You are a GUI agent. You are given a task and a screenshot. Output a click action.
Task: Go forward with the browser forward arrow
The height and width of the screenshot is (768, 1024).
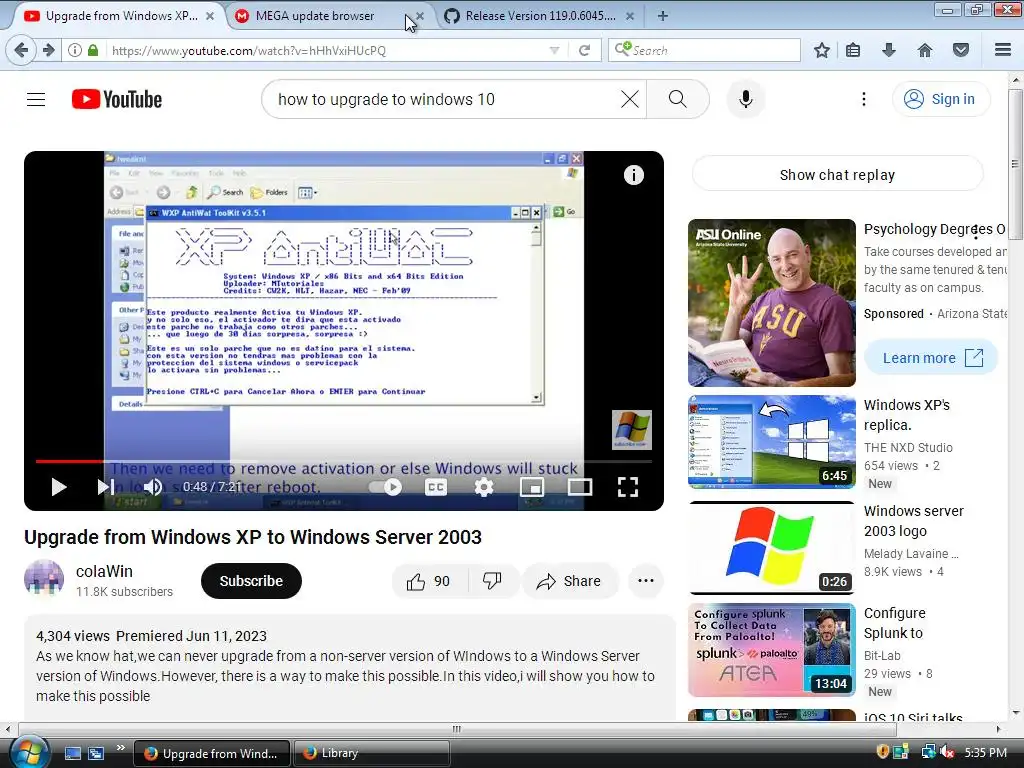click(48, 50)
